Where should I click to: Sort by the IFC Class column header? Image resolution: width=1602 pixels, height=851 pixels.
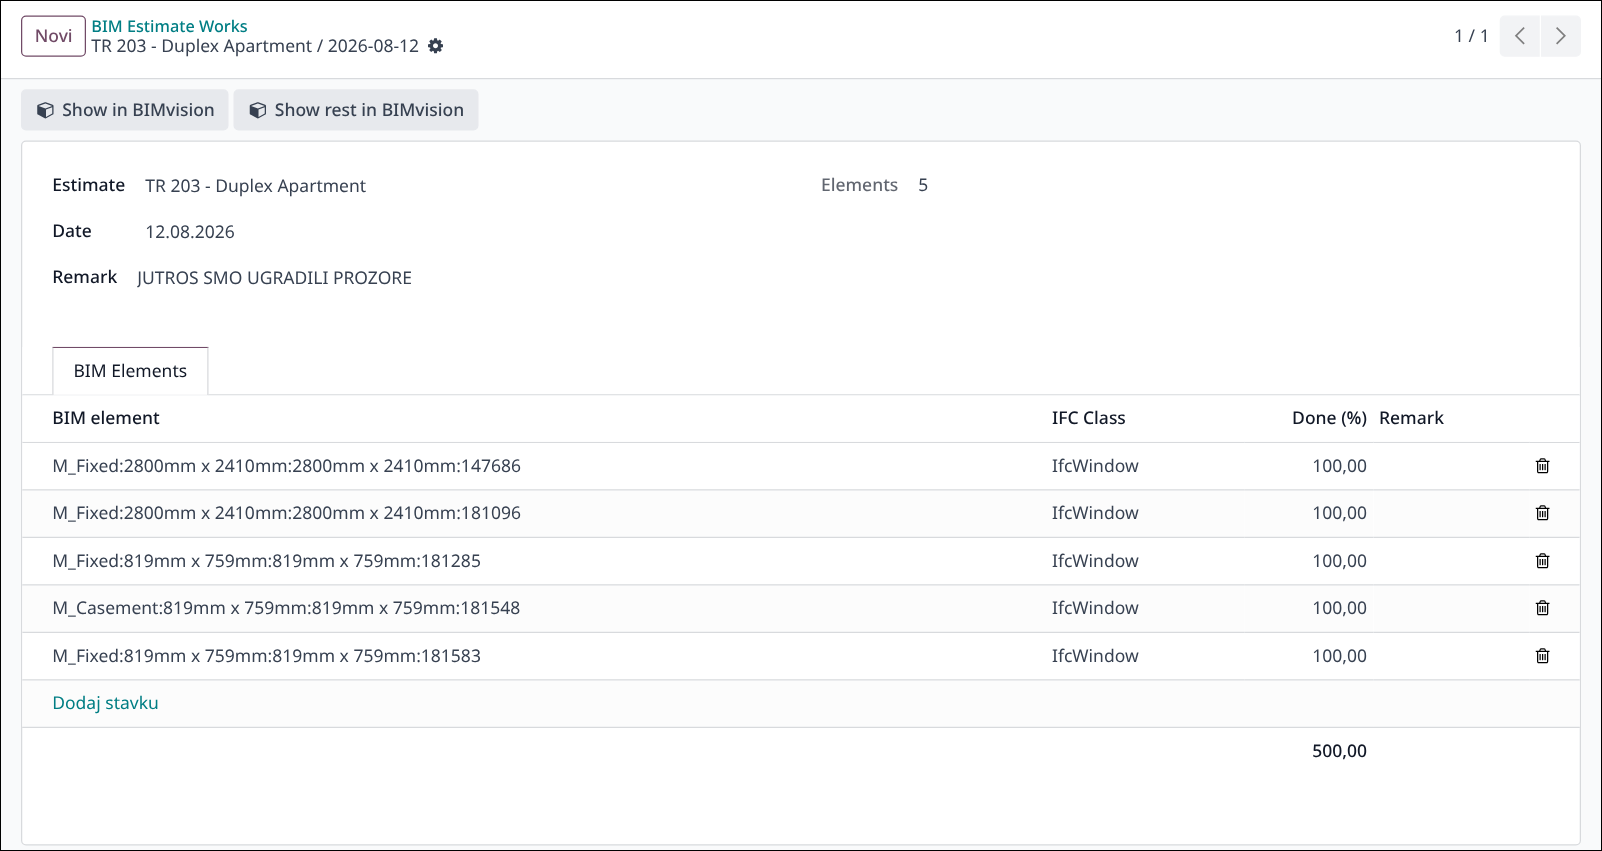(x=1088, y=418)
